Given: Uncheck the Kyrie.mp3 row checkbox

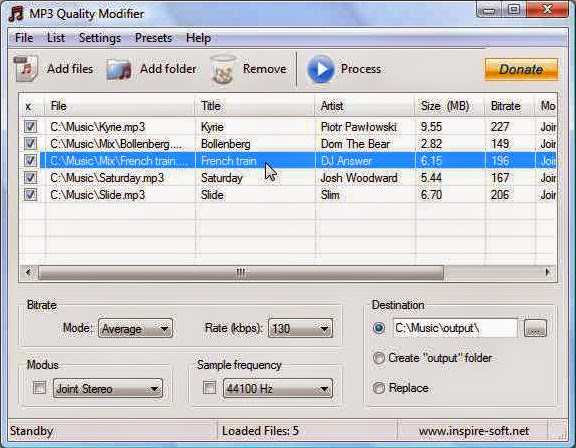Looking at the screenshot, I should 30,127.
